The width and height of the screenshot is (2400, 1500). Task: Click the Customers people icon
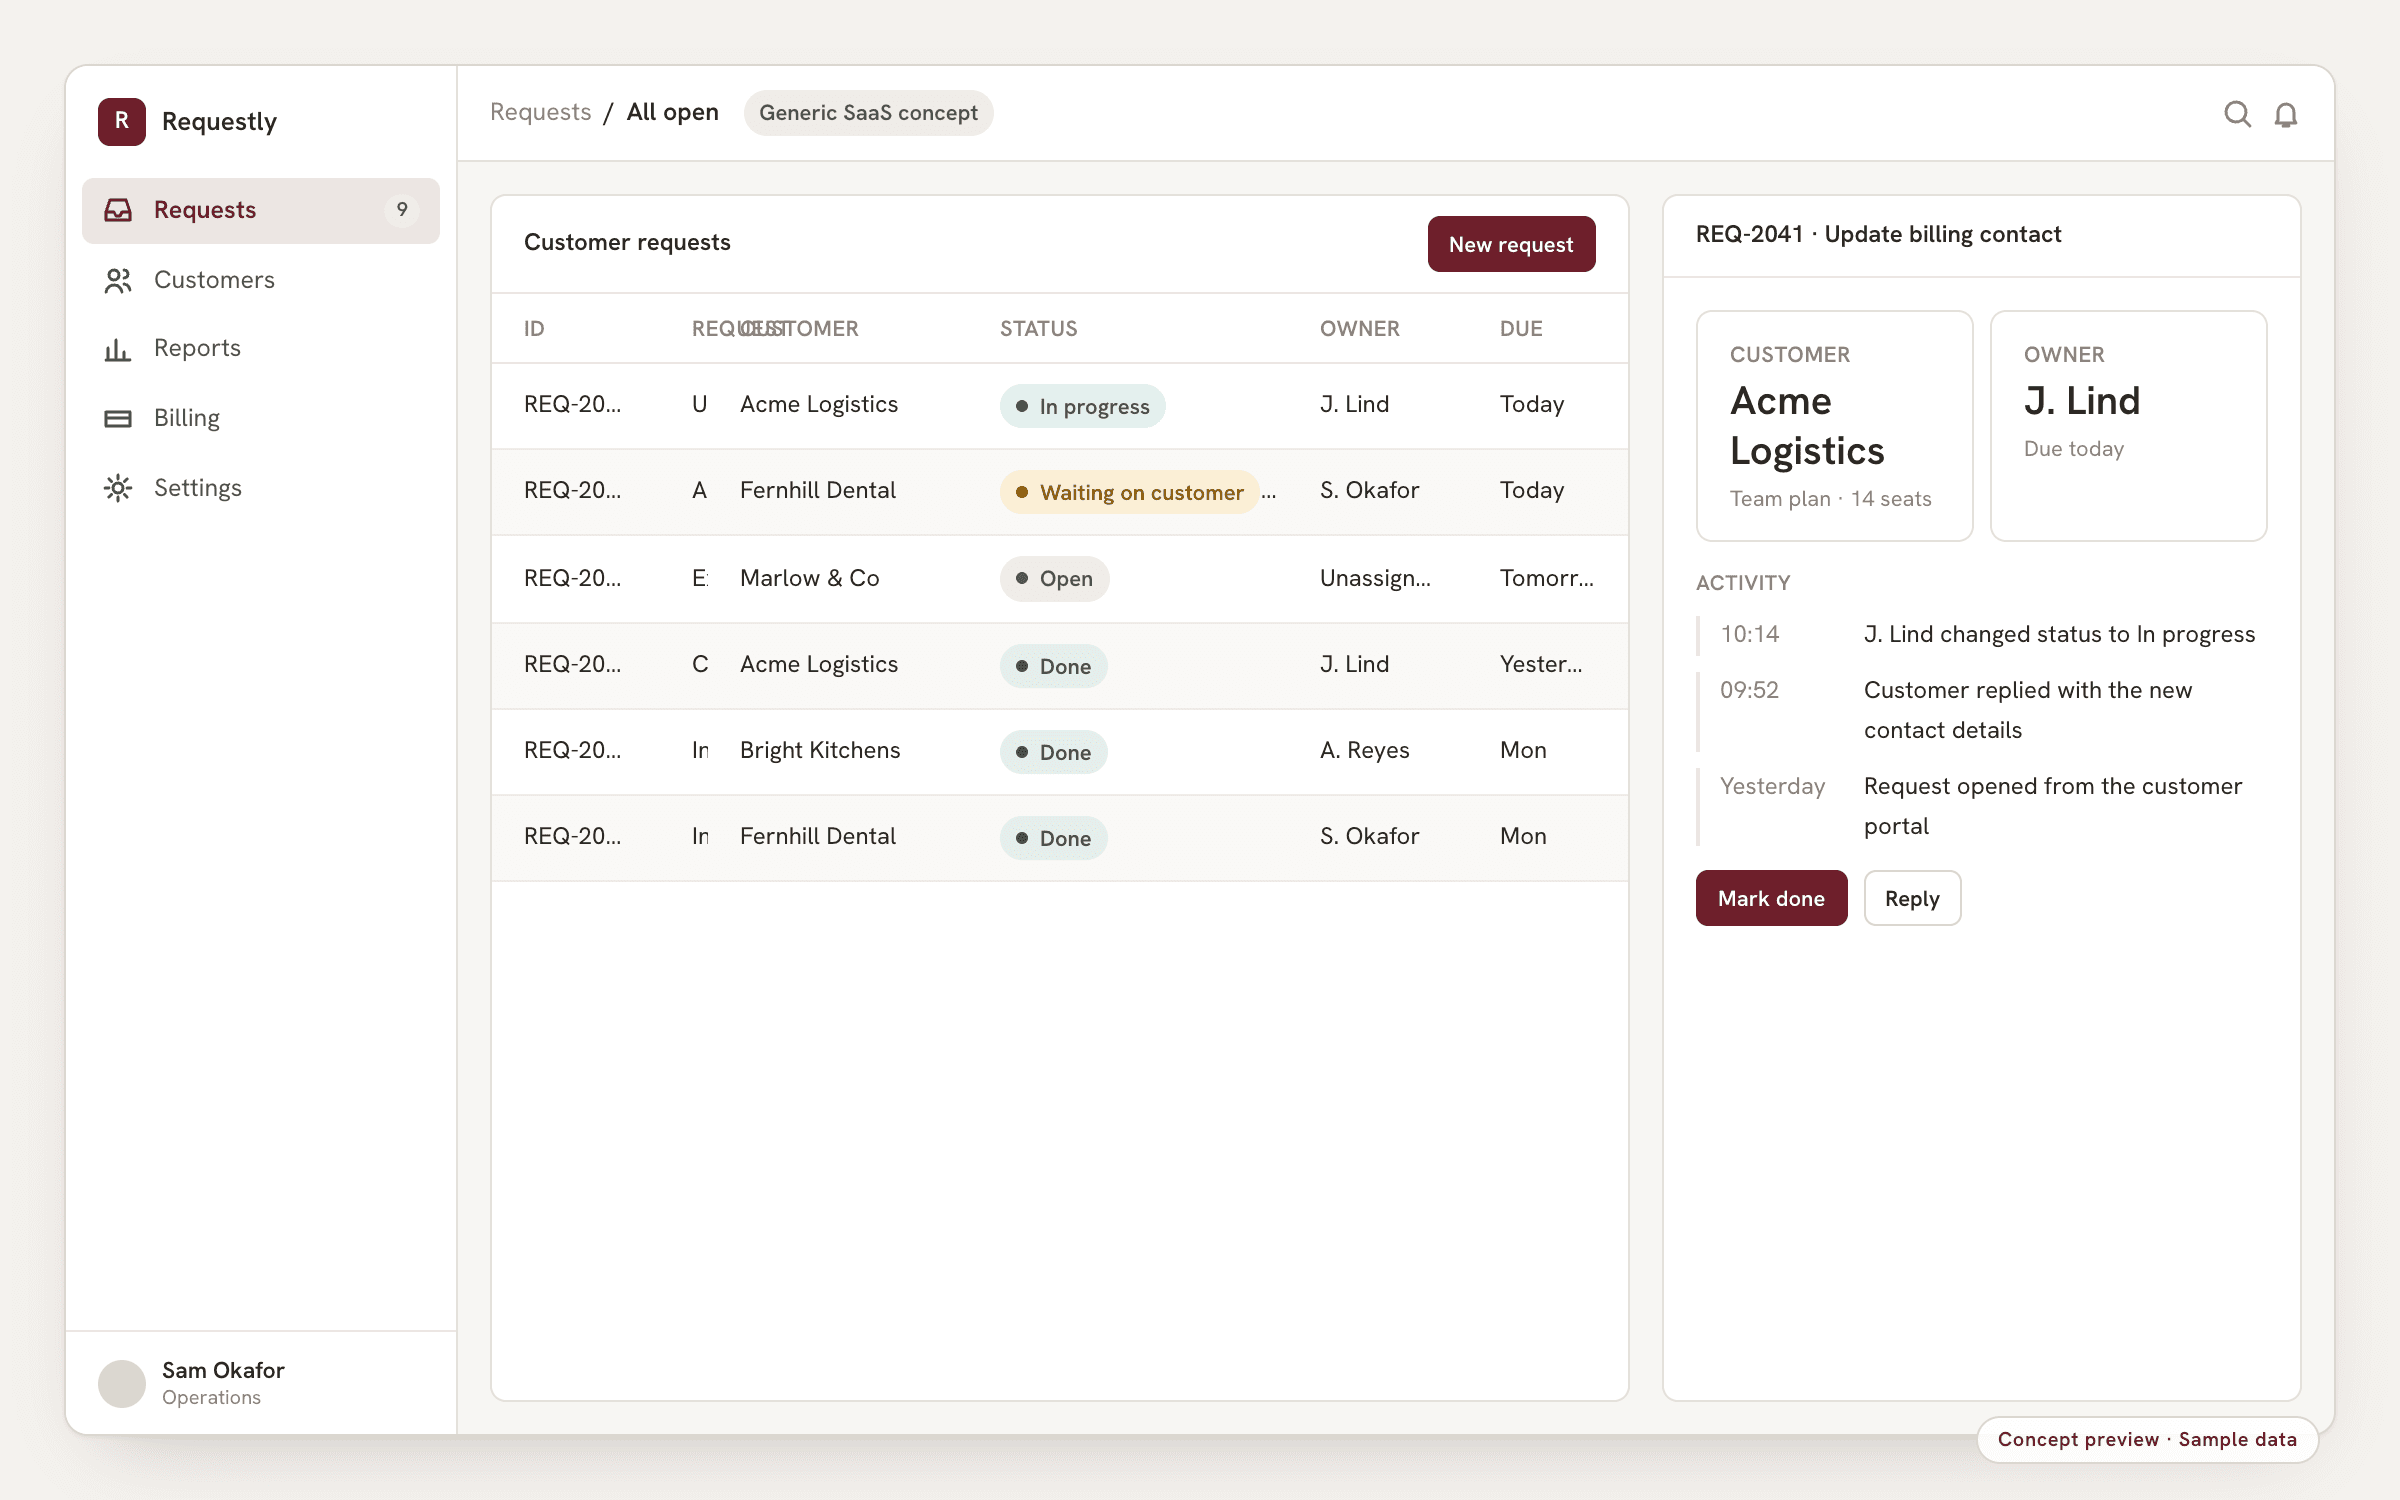tap(118, 280)
